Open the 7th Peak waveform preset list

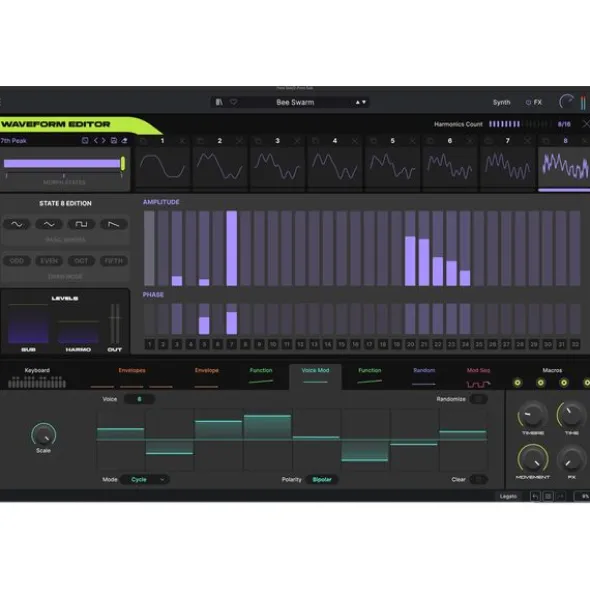click(14, 141)
